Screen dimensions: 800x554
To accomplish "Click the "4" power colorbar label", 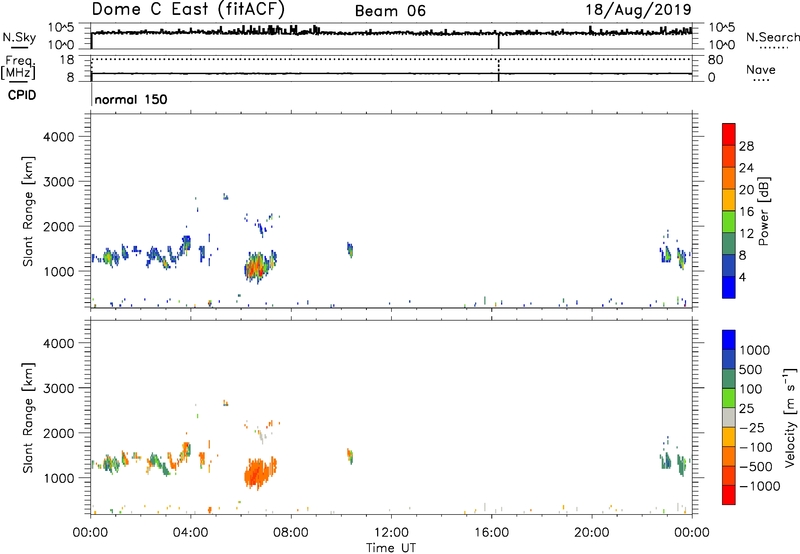I will coord(742,277).
